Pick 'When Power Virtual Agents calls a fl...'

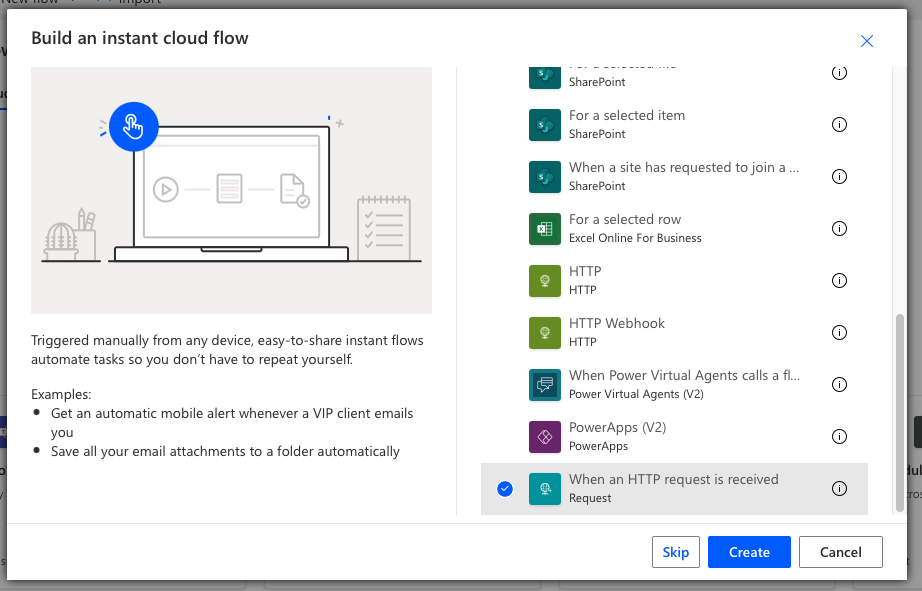684,375
